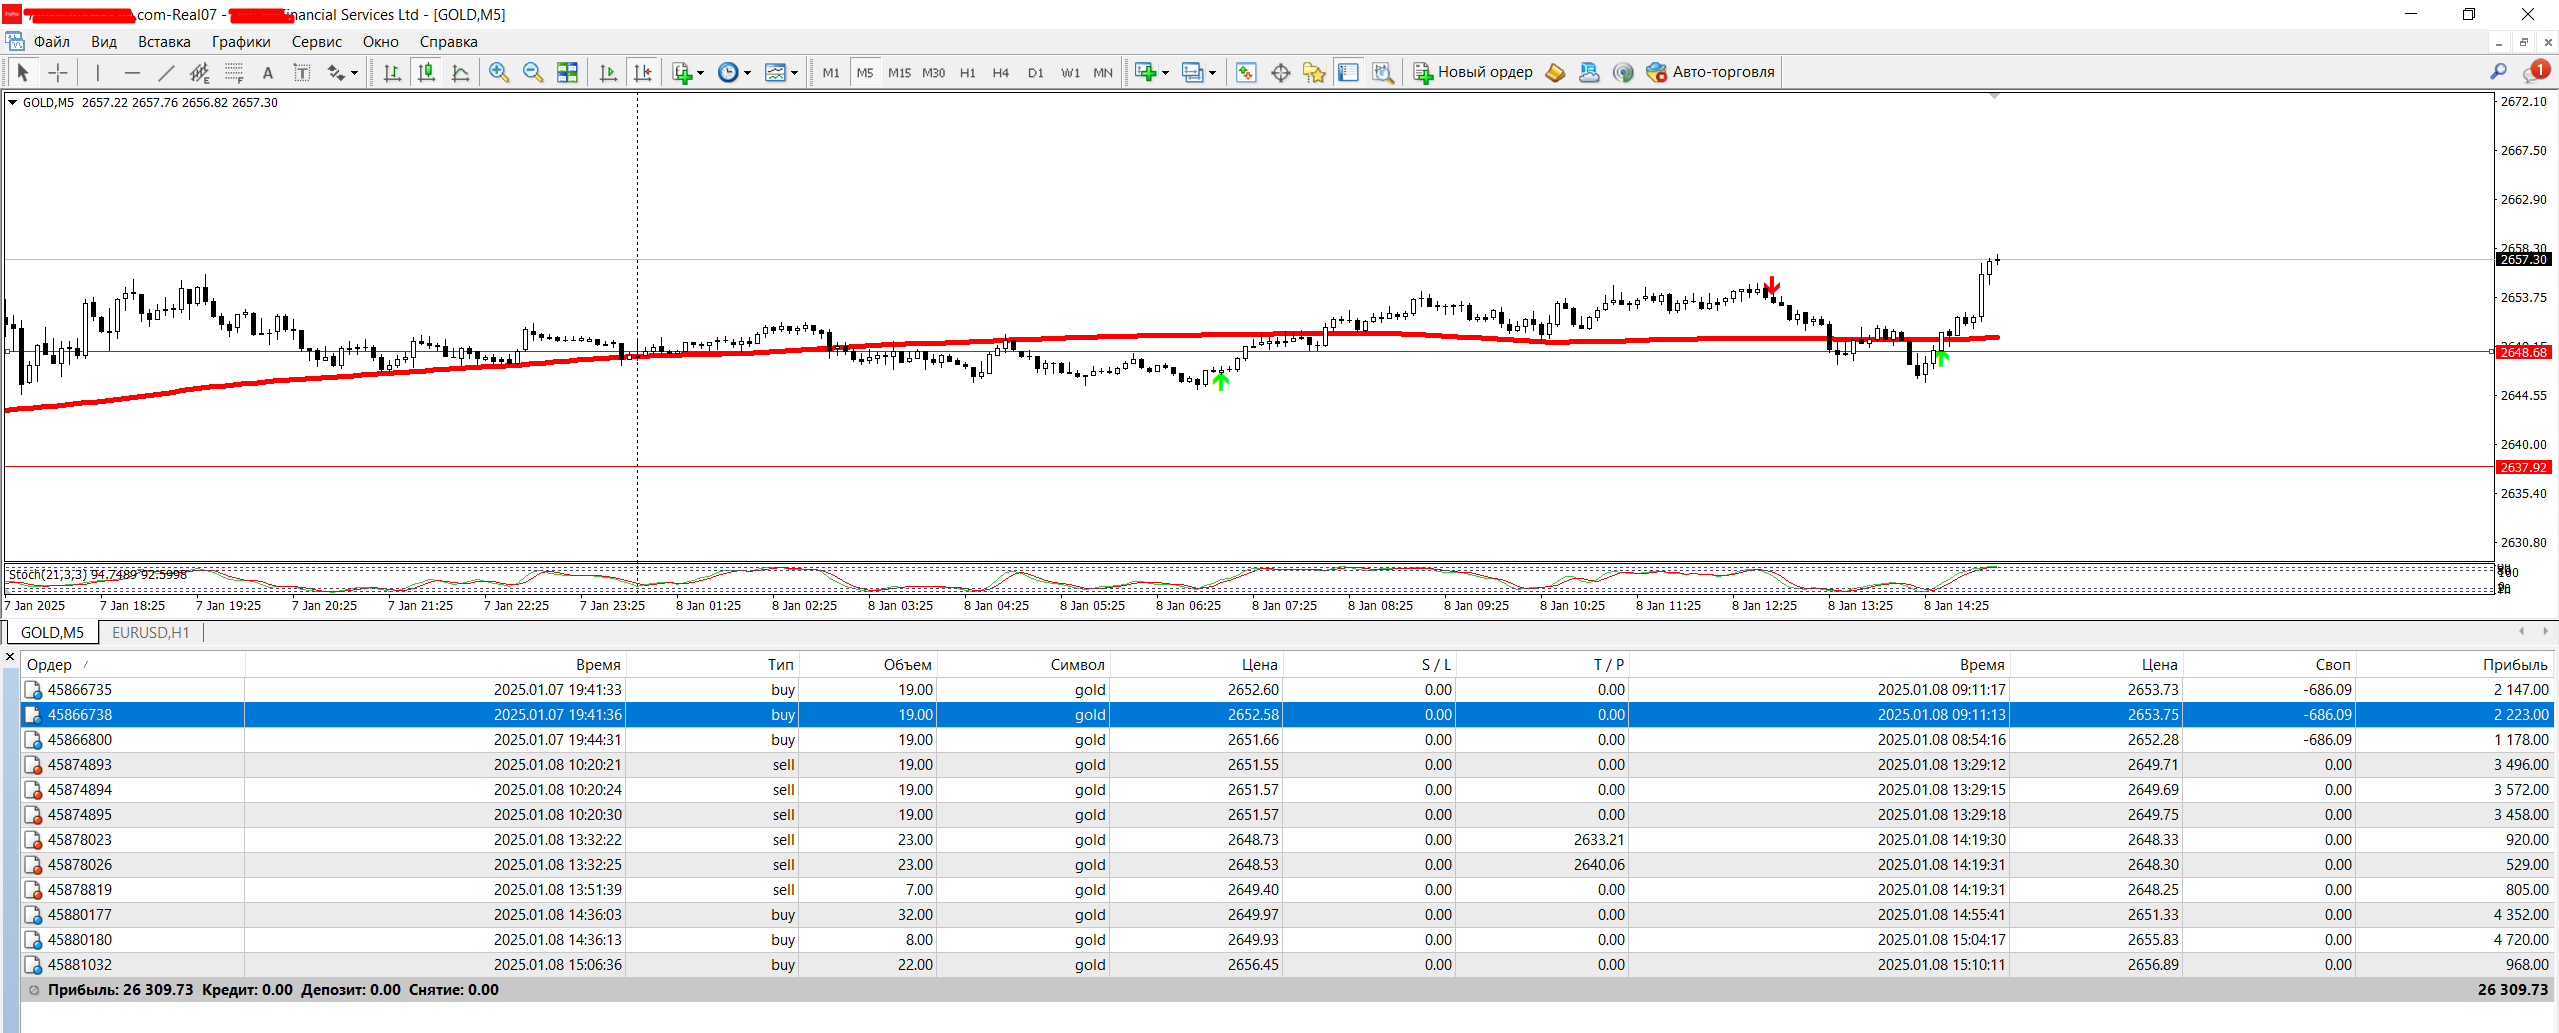This screenshot has width=2559, height=1033.
Task: Switch timeframe to H4
Action: [x=1001, y=72]
